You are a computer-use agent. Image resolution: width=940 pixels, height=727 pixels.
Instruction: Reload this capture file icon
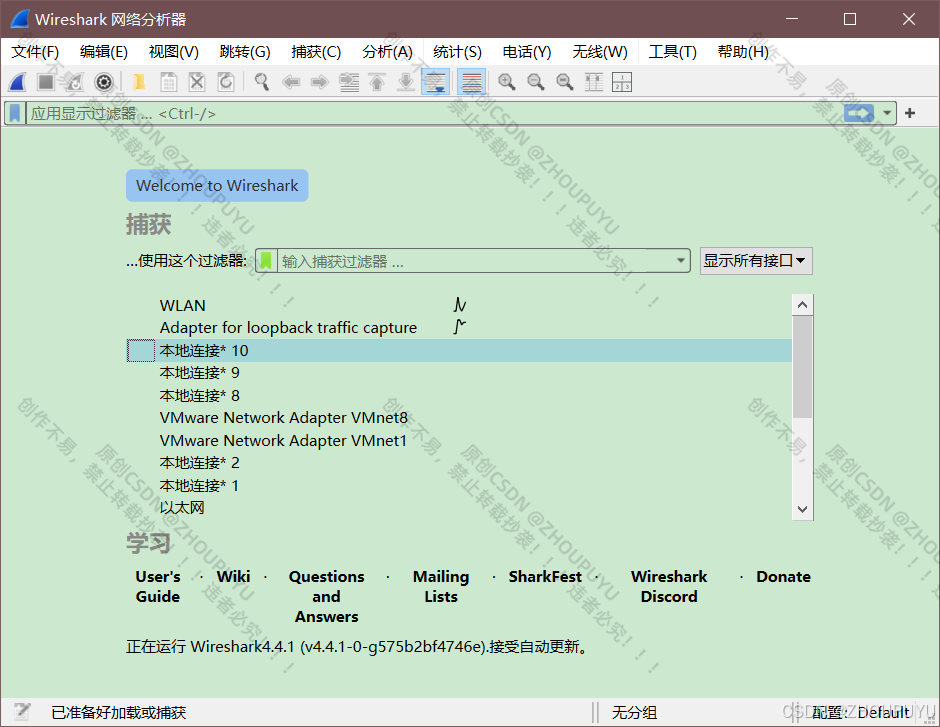click(226, 82)
